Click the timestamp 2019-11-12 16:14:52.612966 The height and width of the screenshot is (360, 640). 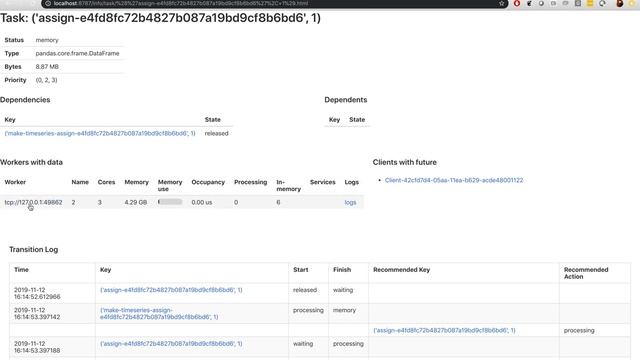coord(37,293)
